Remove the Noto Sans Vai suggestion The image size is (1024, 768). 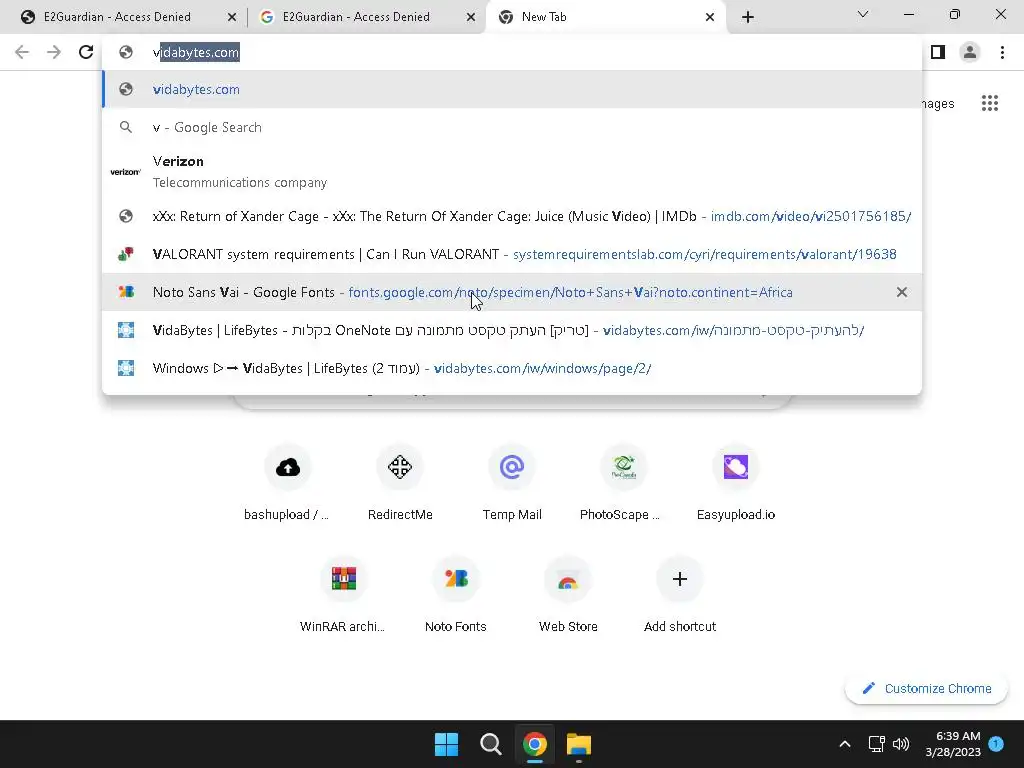[902, 292]
